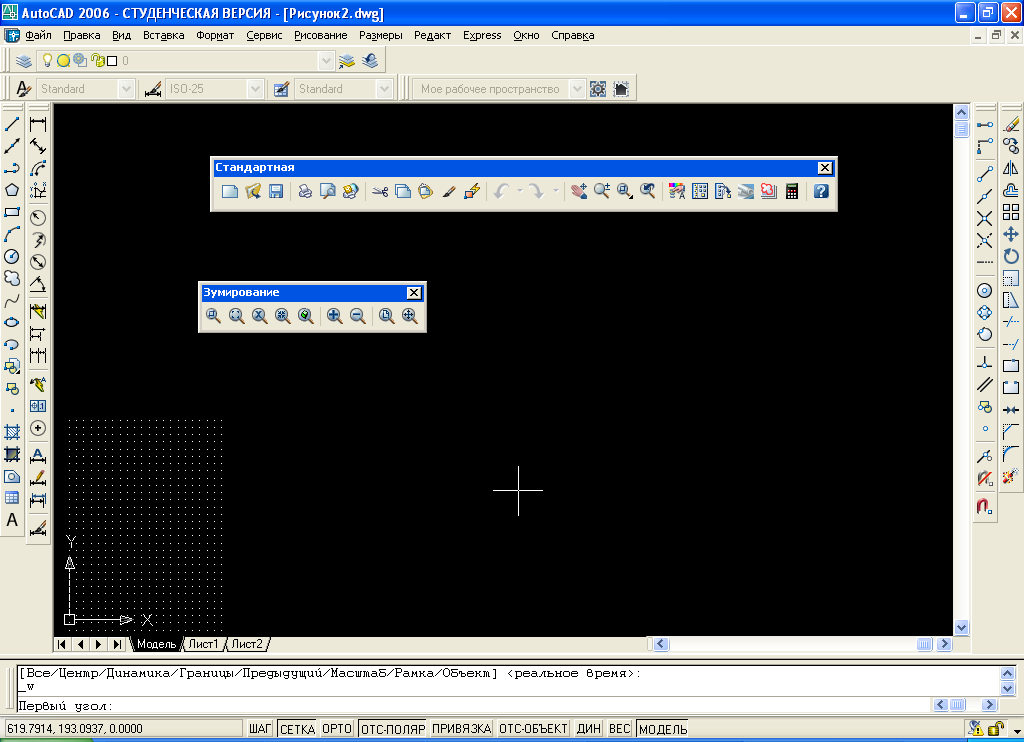Click the Save icon in Стандартная toolbar
The image size is (1024, 742).
coord(276,191)
